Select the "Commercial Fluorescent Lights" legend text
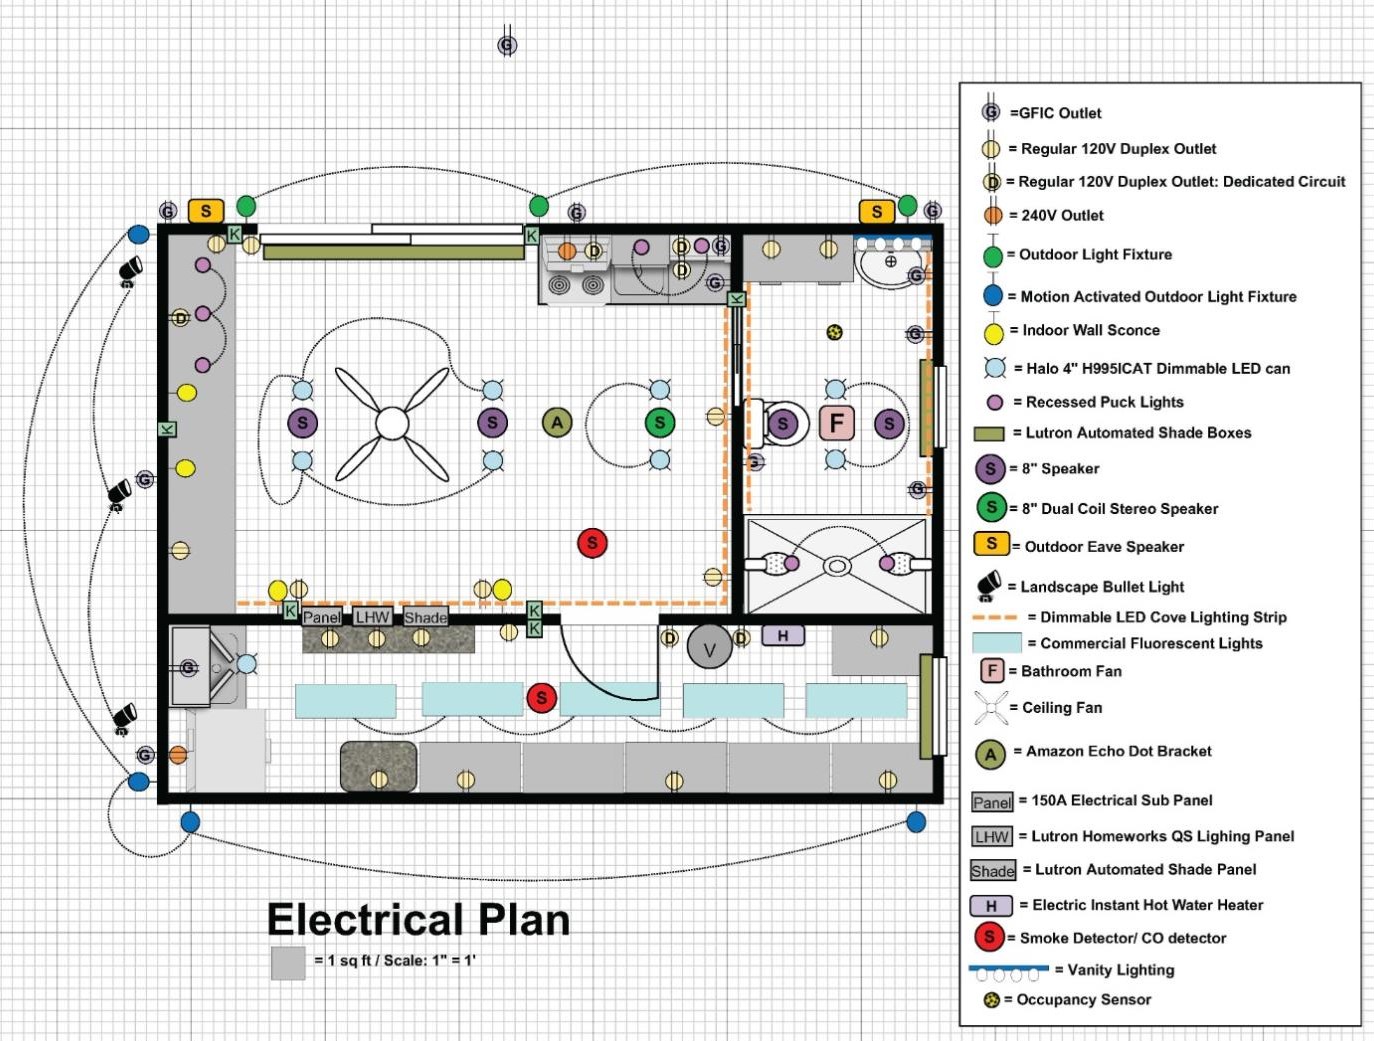The height and width of the screenshot is (1041, 1374). point(1151,643)
